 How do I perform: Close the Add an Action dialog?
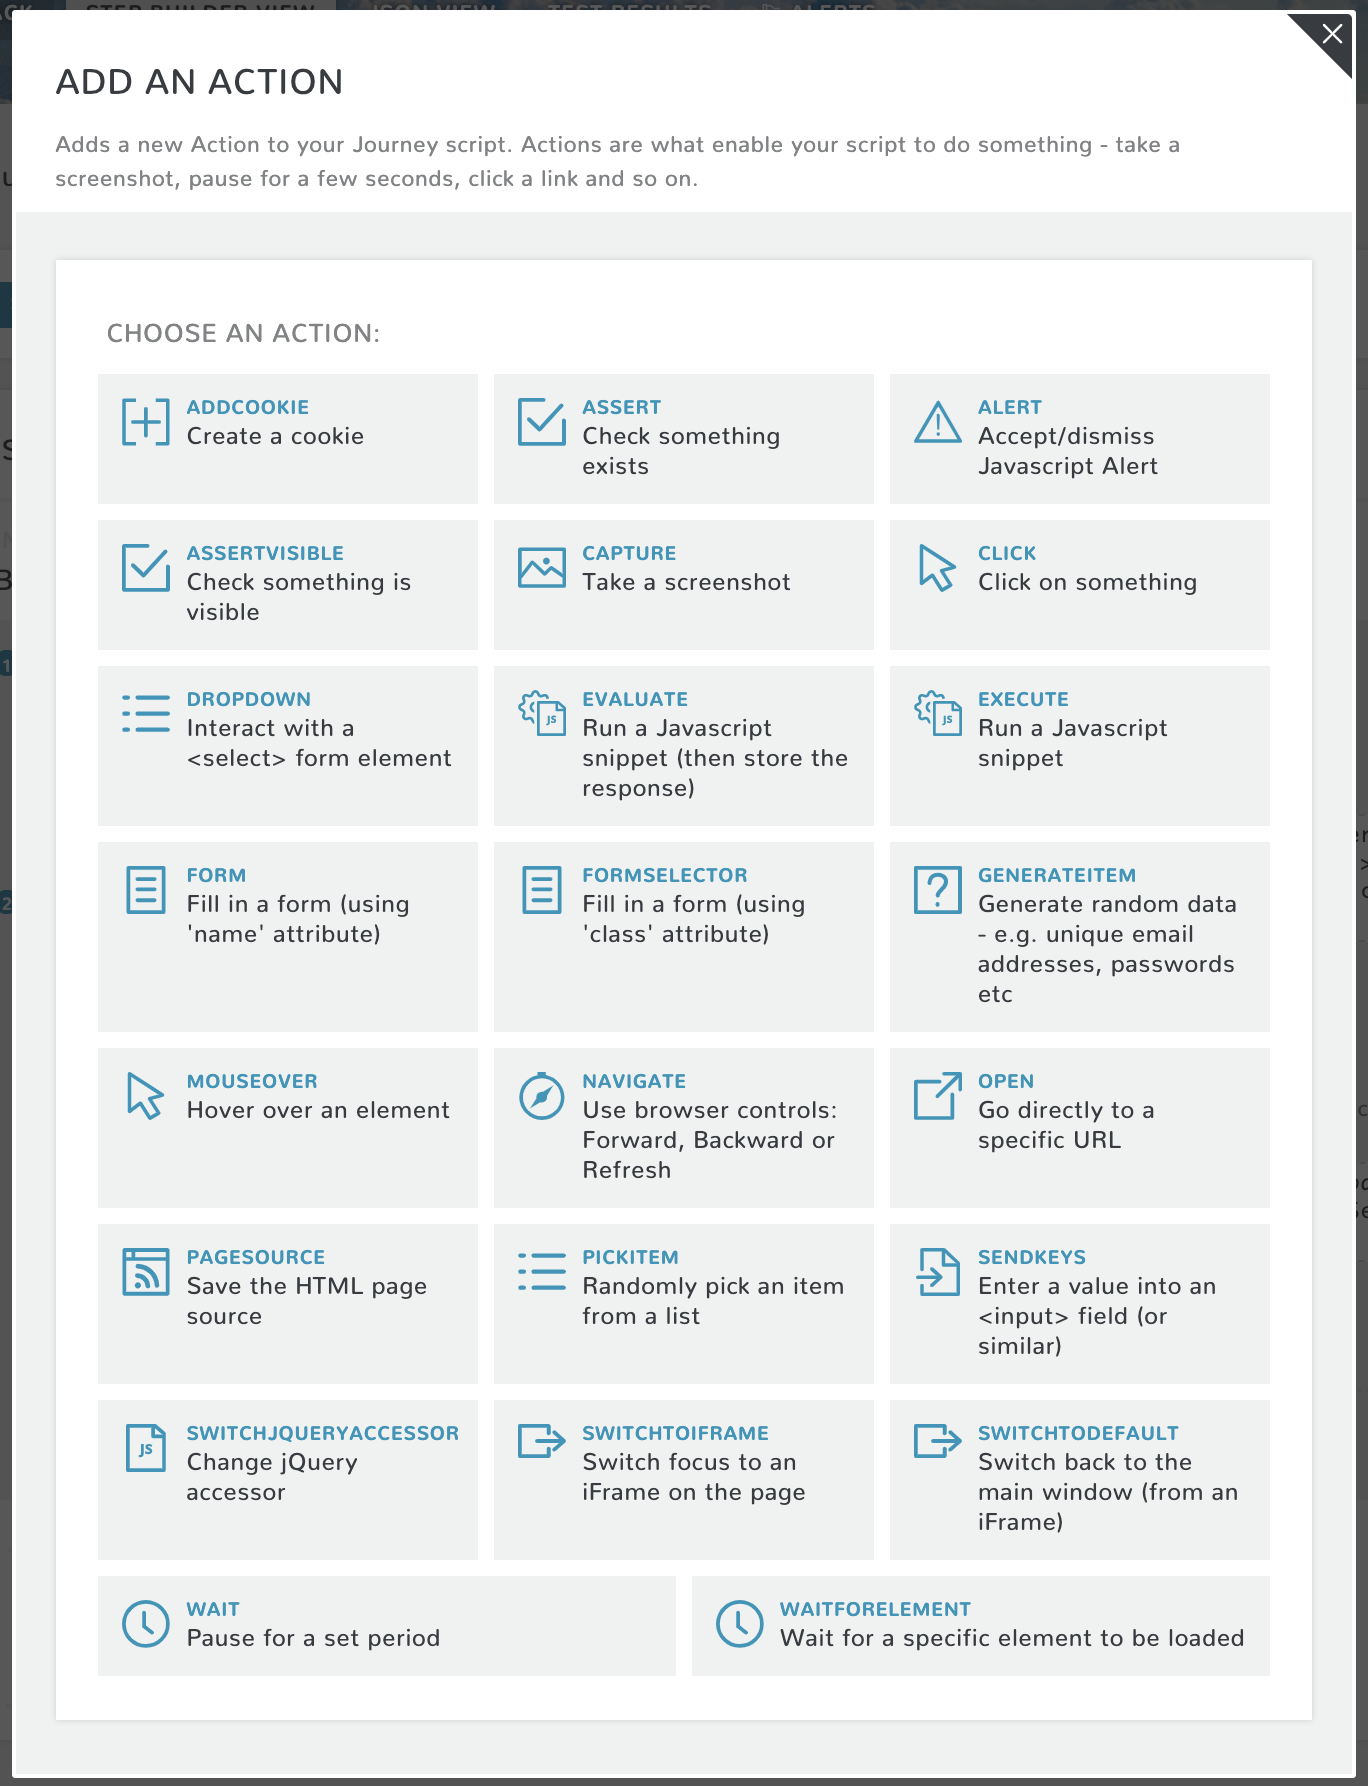pyautogui.click(x=1331, y=35)
